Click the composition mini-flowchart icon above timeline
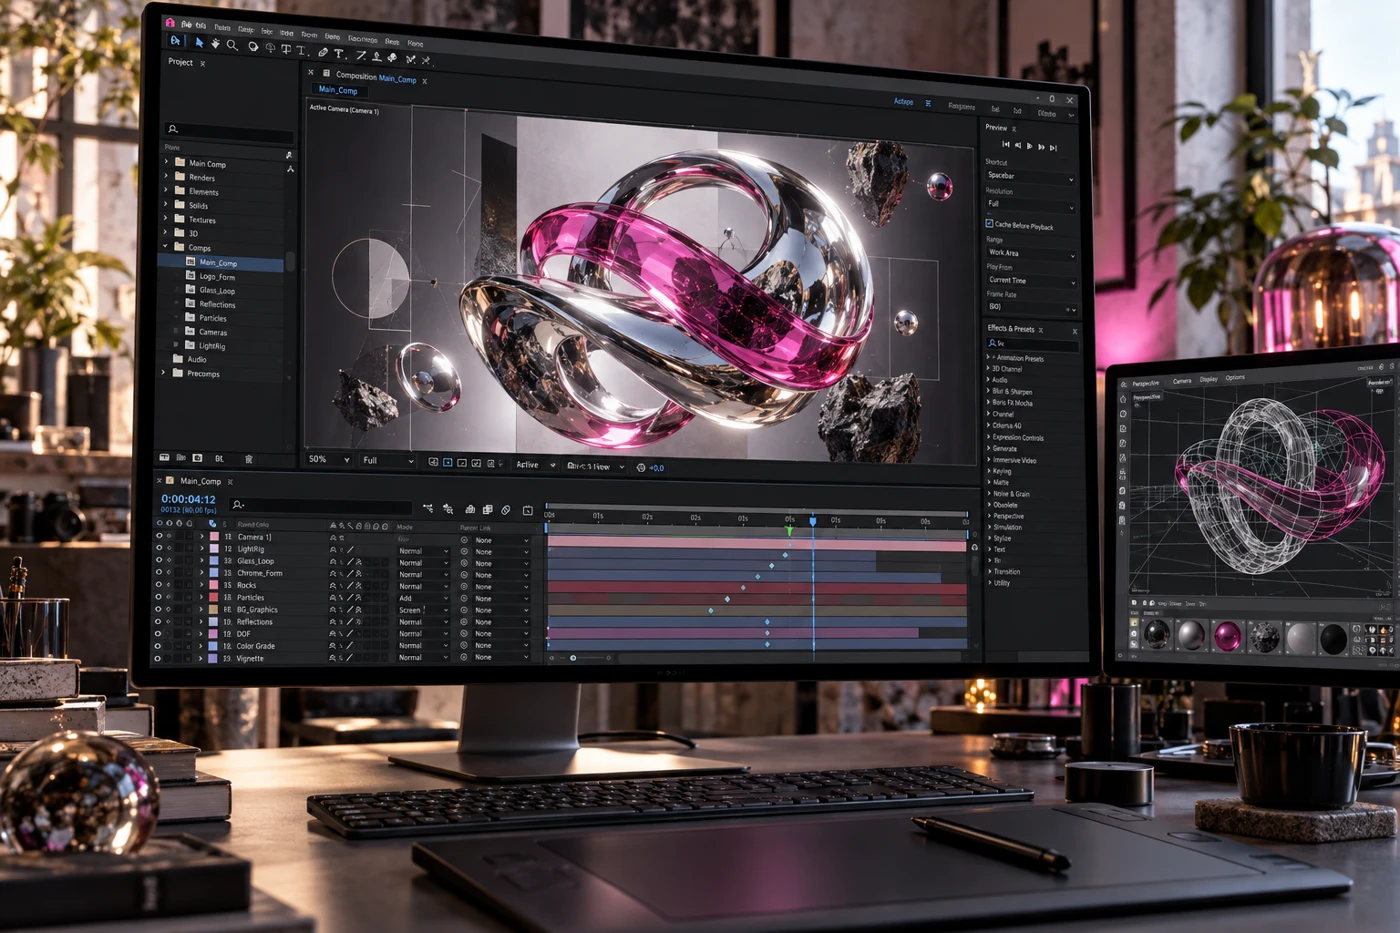This screenshot has width=1400, height=933. (428, 509)
